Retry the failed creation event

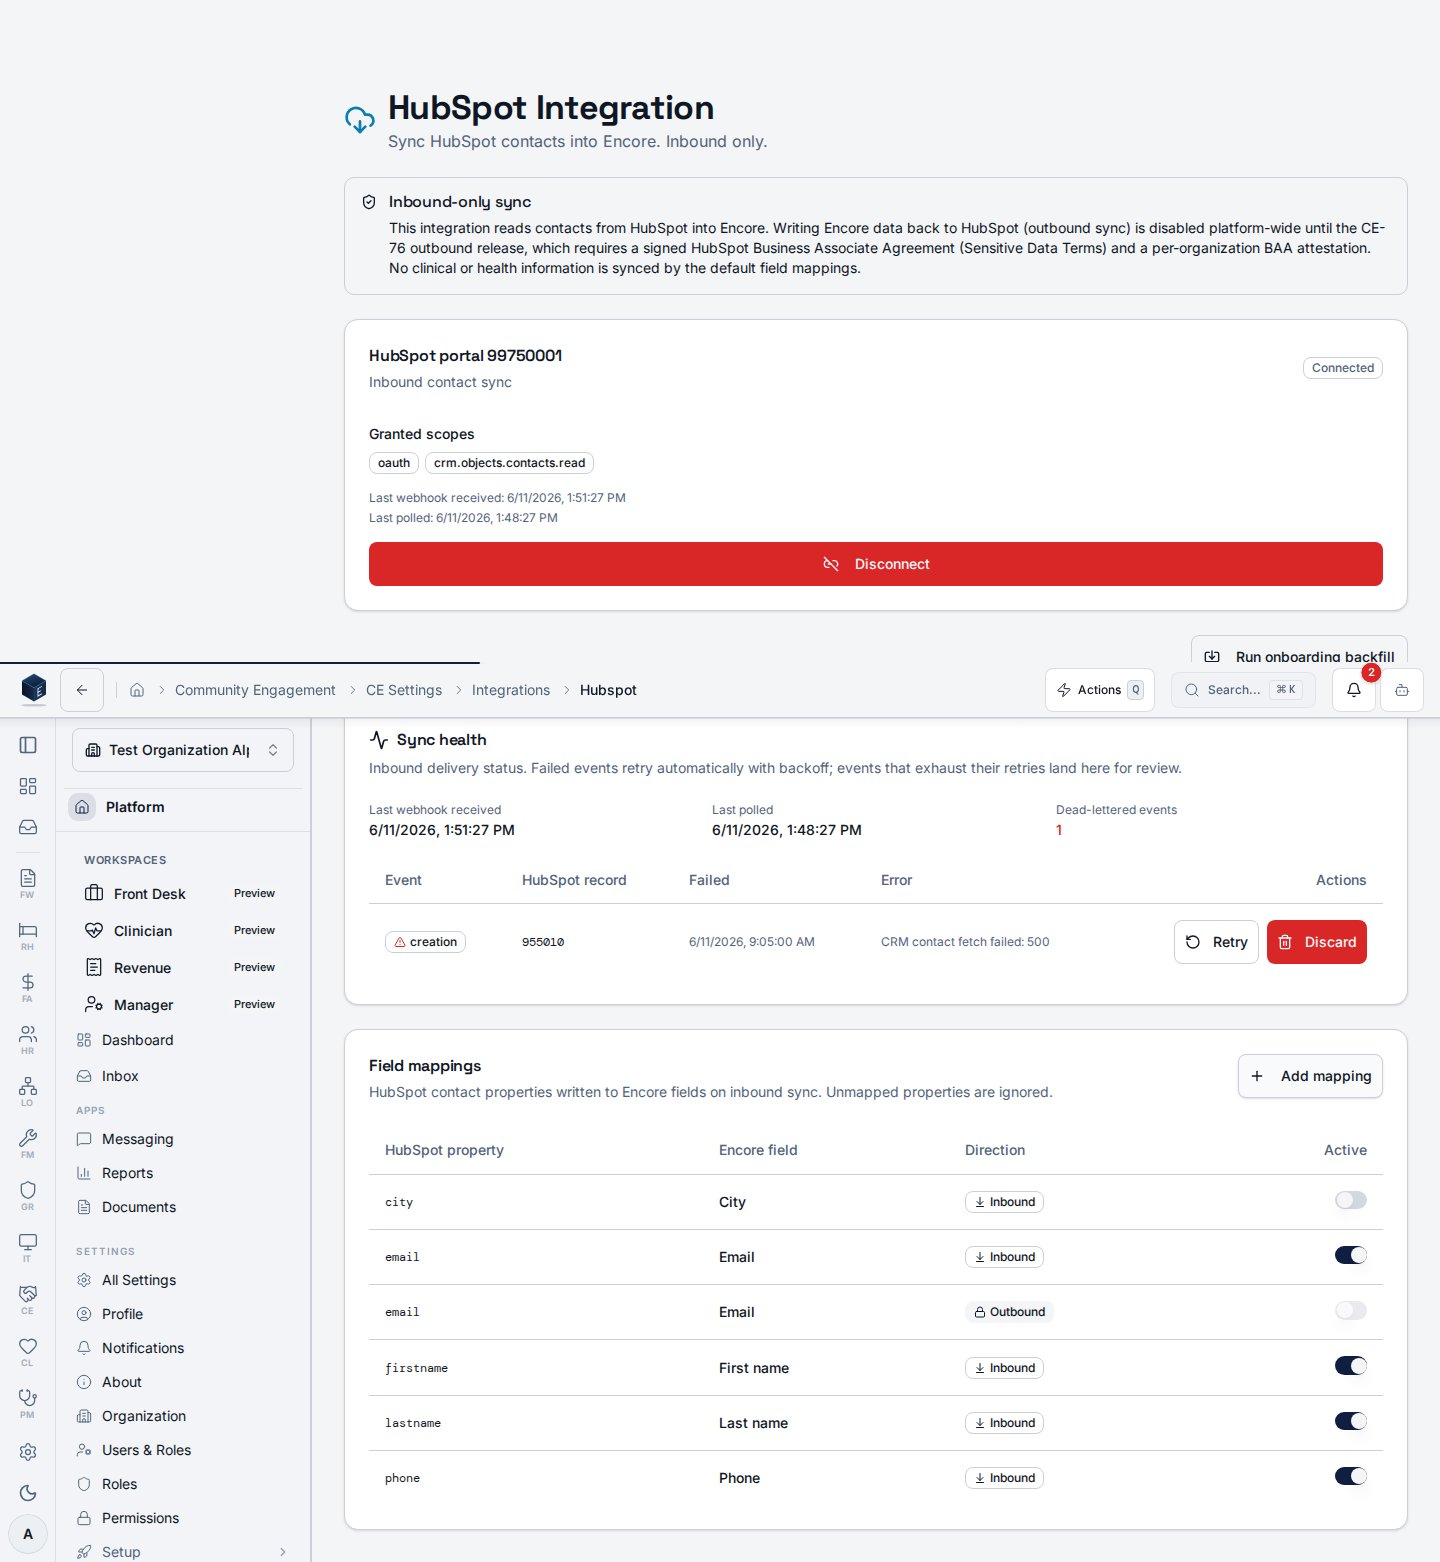click(1216, 942)
